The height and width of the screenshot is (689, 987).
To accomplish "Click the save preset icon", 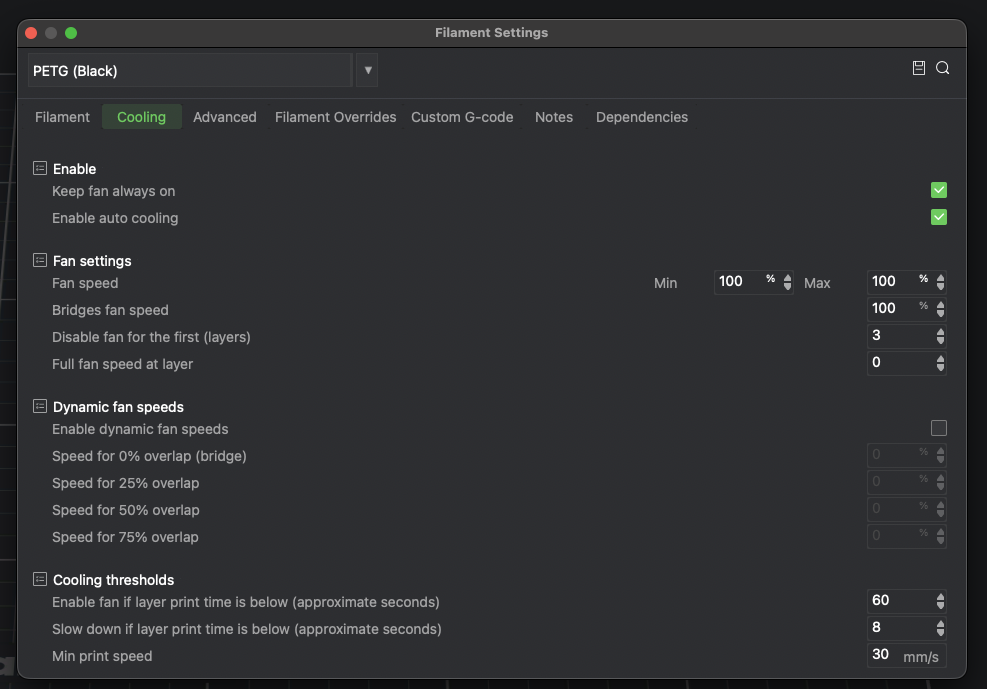I will 918,68.
